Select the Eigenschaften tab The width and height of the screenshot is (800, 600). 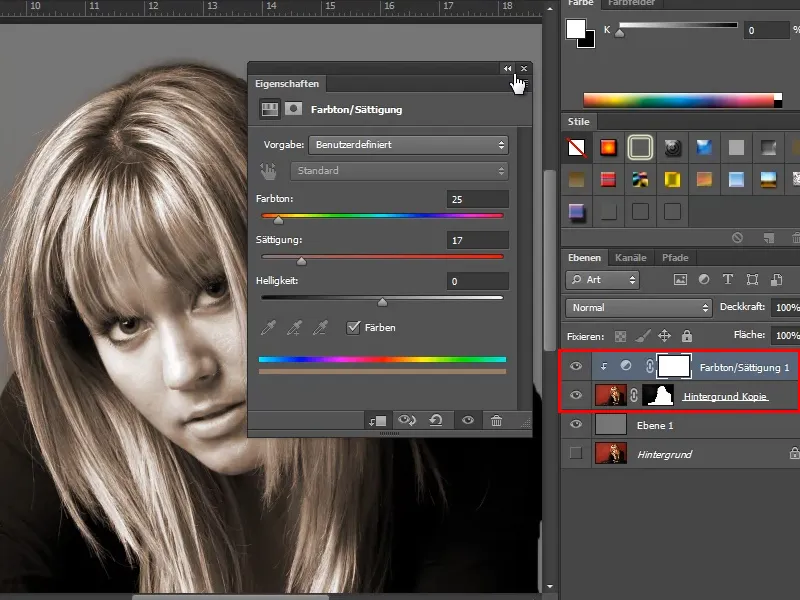click(x=287, y=84)
